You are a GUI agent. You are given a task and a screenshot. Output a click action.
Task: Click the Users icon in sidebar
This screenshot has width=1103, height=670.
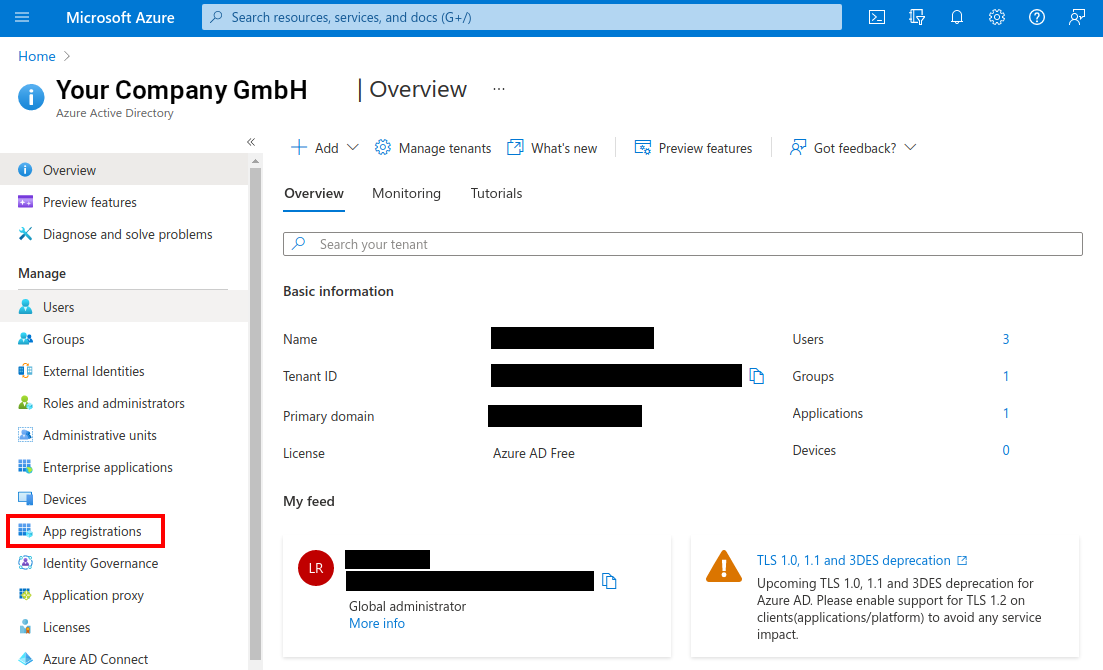pyautogui.click(x=25, y=307)
